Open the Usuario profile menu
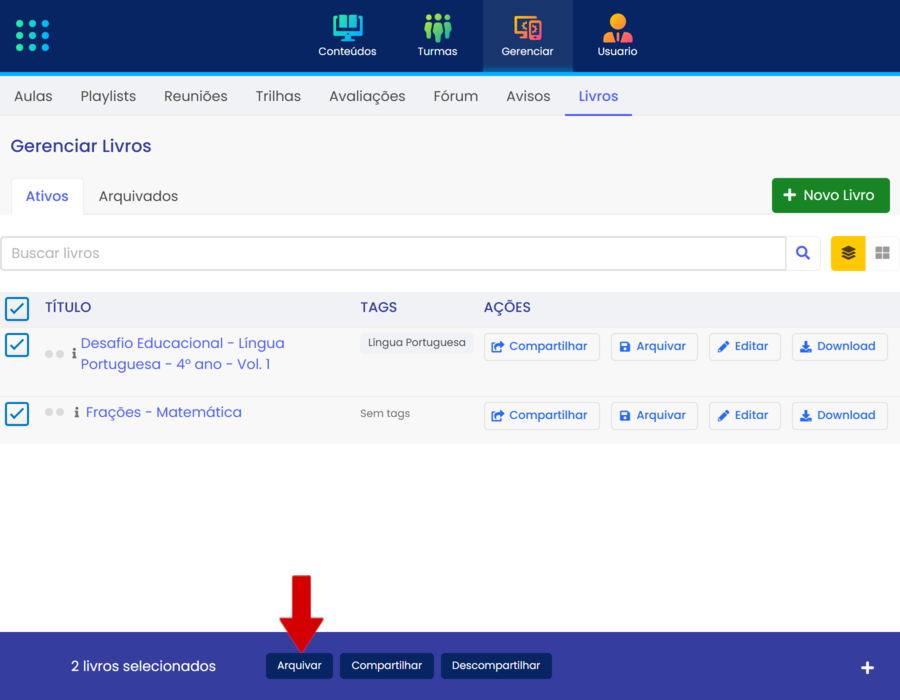 tap(617, 36)
